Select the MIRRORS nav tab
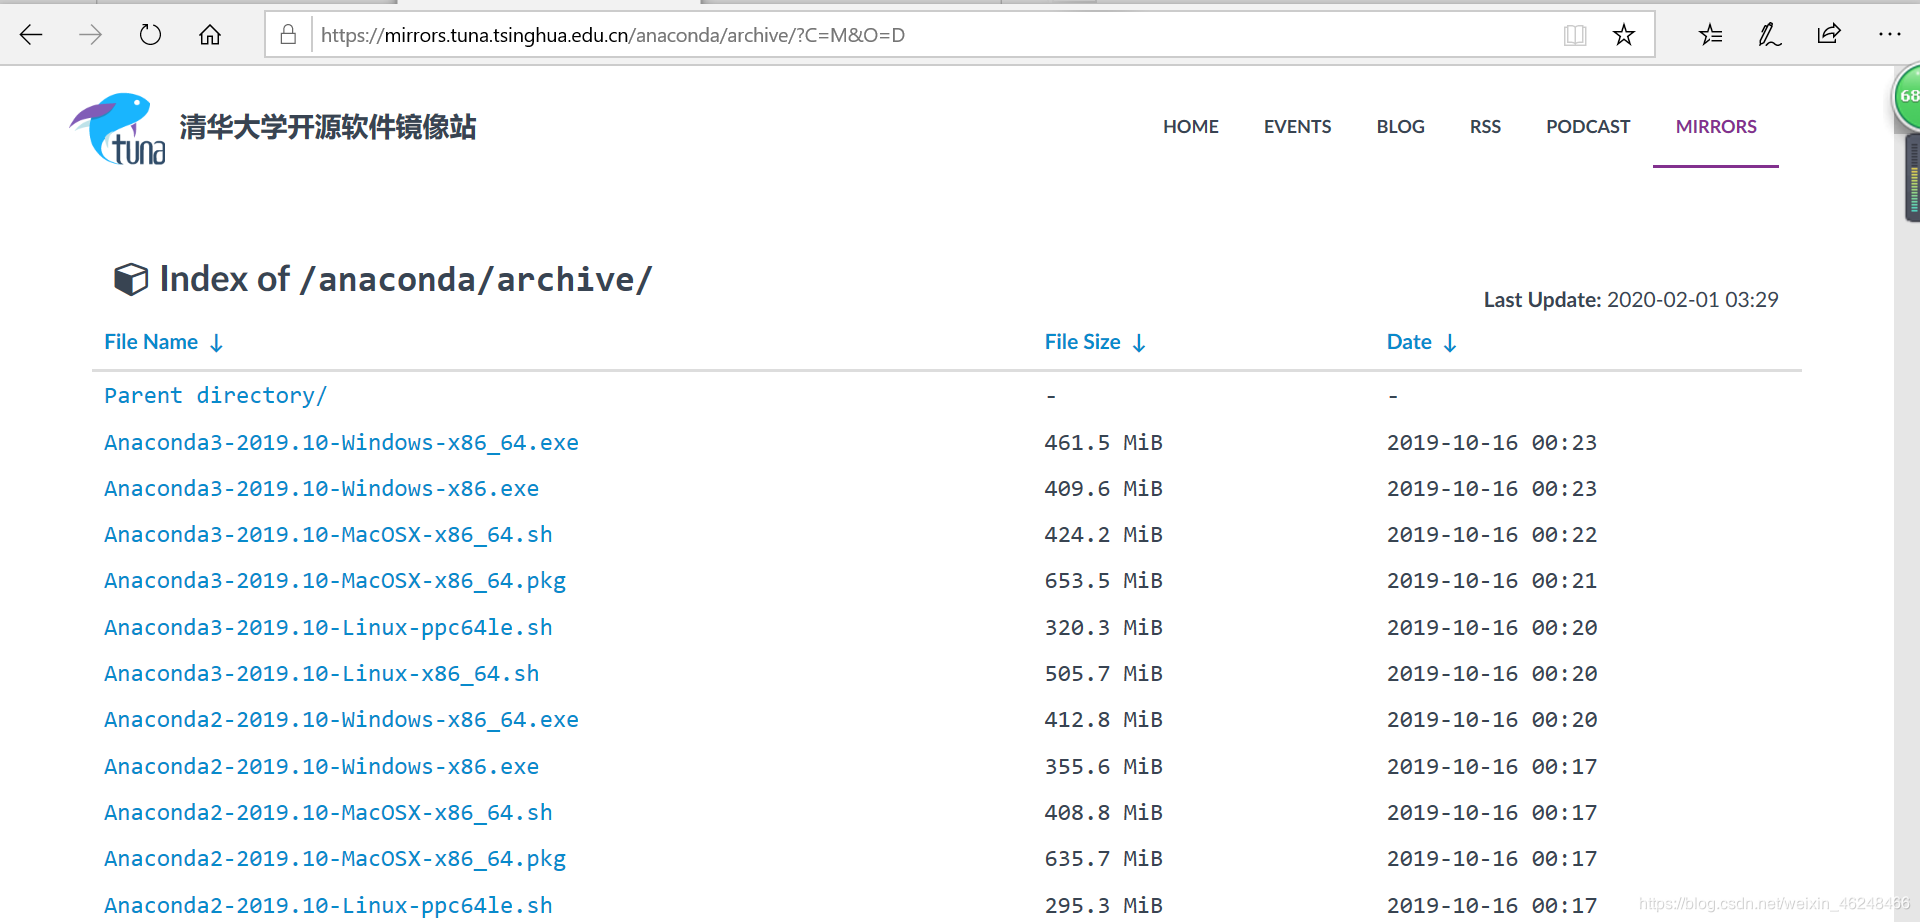 [1716, 127]
